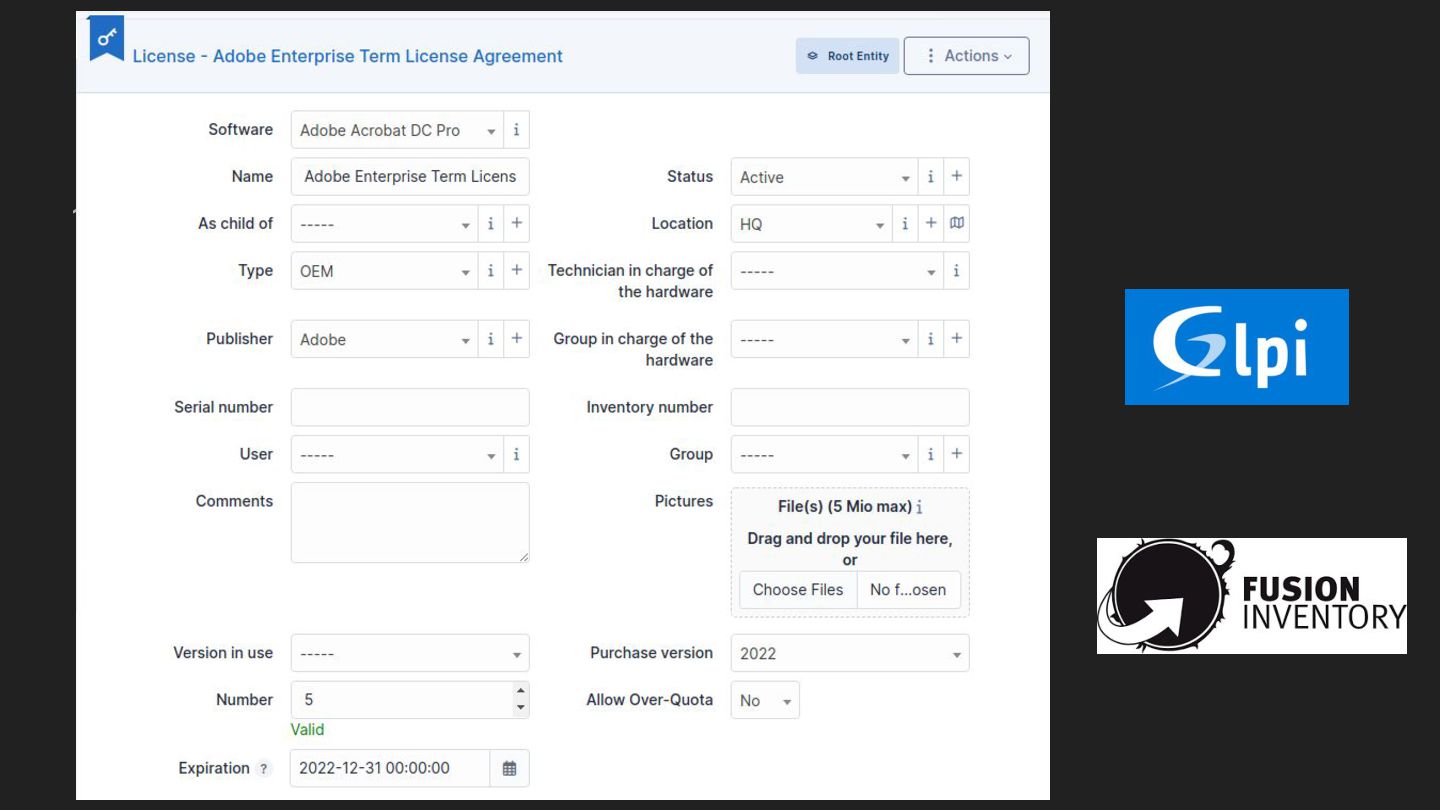Click Choose Files button
Screen dimensions: 1440x810
798,590
